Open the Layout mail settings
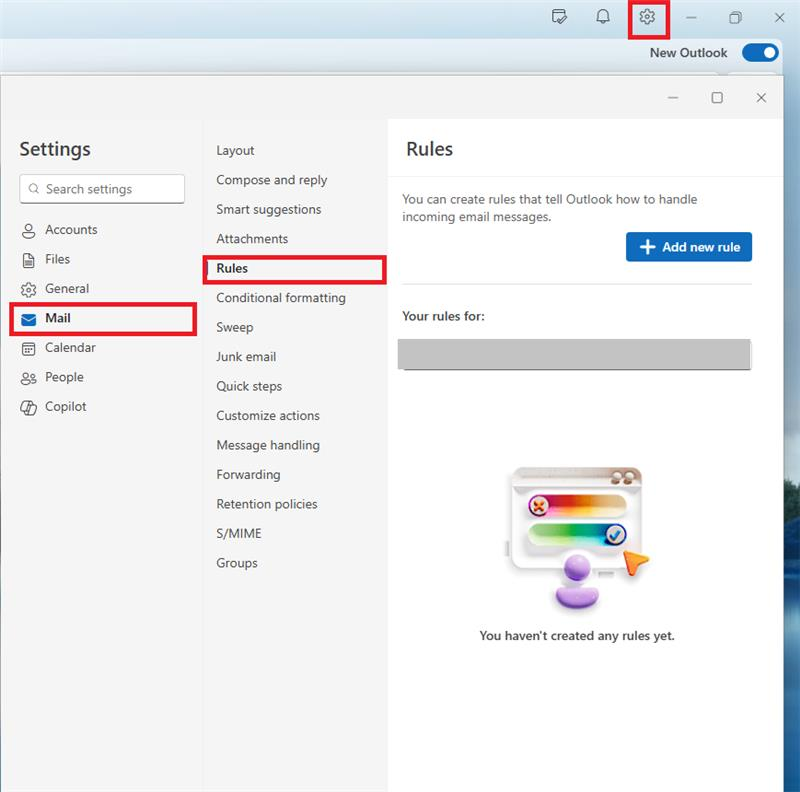 point(235,151)
